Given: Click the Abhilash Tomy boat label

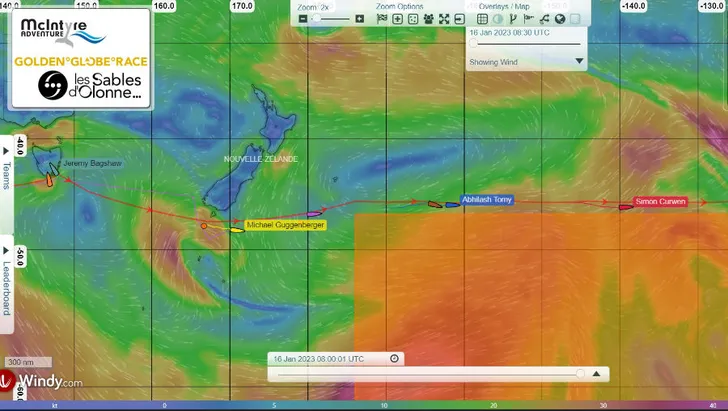Looking at the screenshot, I should click(487, 200).
